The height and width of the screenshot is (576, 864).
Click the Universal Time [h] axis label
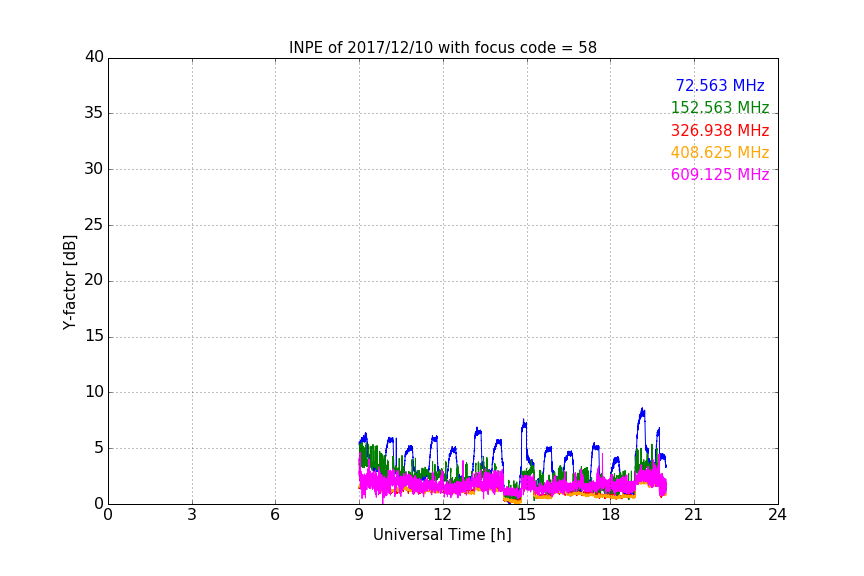pyautogui.click(x=442, y=534)
